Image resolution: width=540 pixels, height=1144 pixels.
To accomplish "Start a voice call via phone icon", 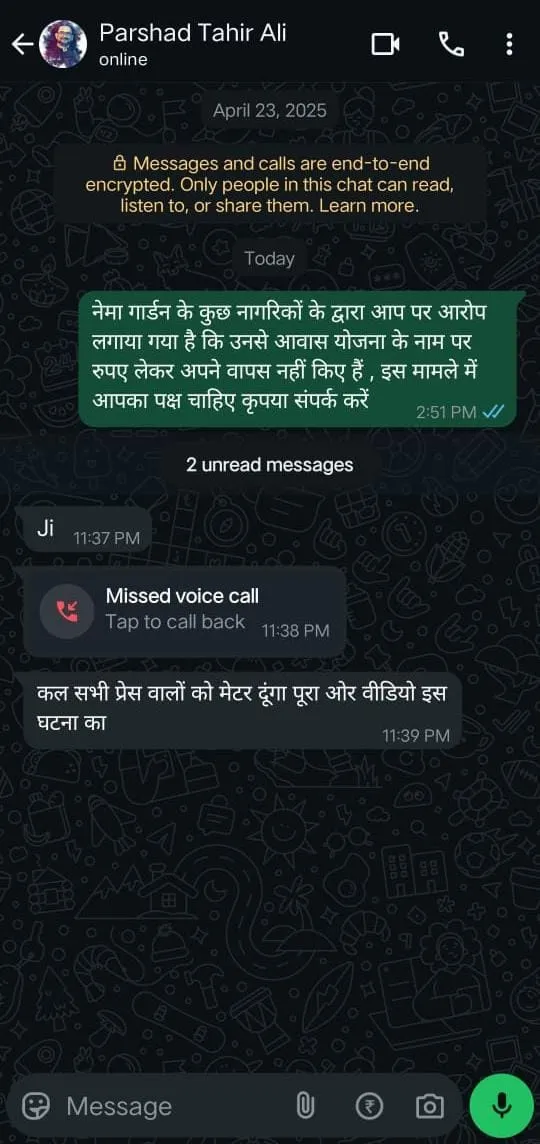I will click(451, 45).
